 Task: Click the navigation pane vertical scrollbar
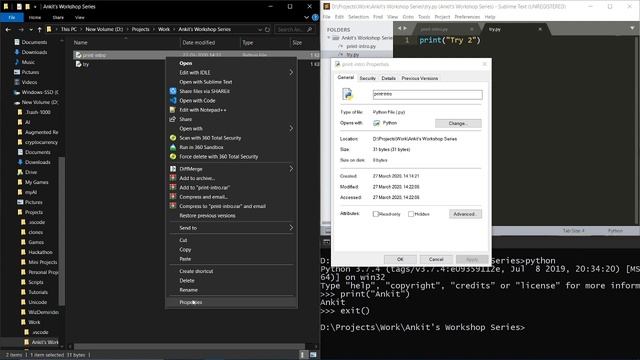62,231
